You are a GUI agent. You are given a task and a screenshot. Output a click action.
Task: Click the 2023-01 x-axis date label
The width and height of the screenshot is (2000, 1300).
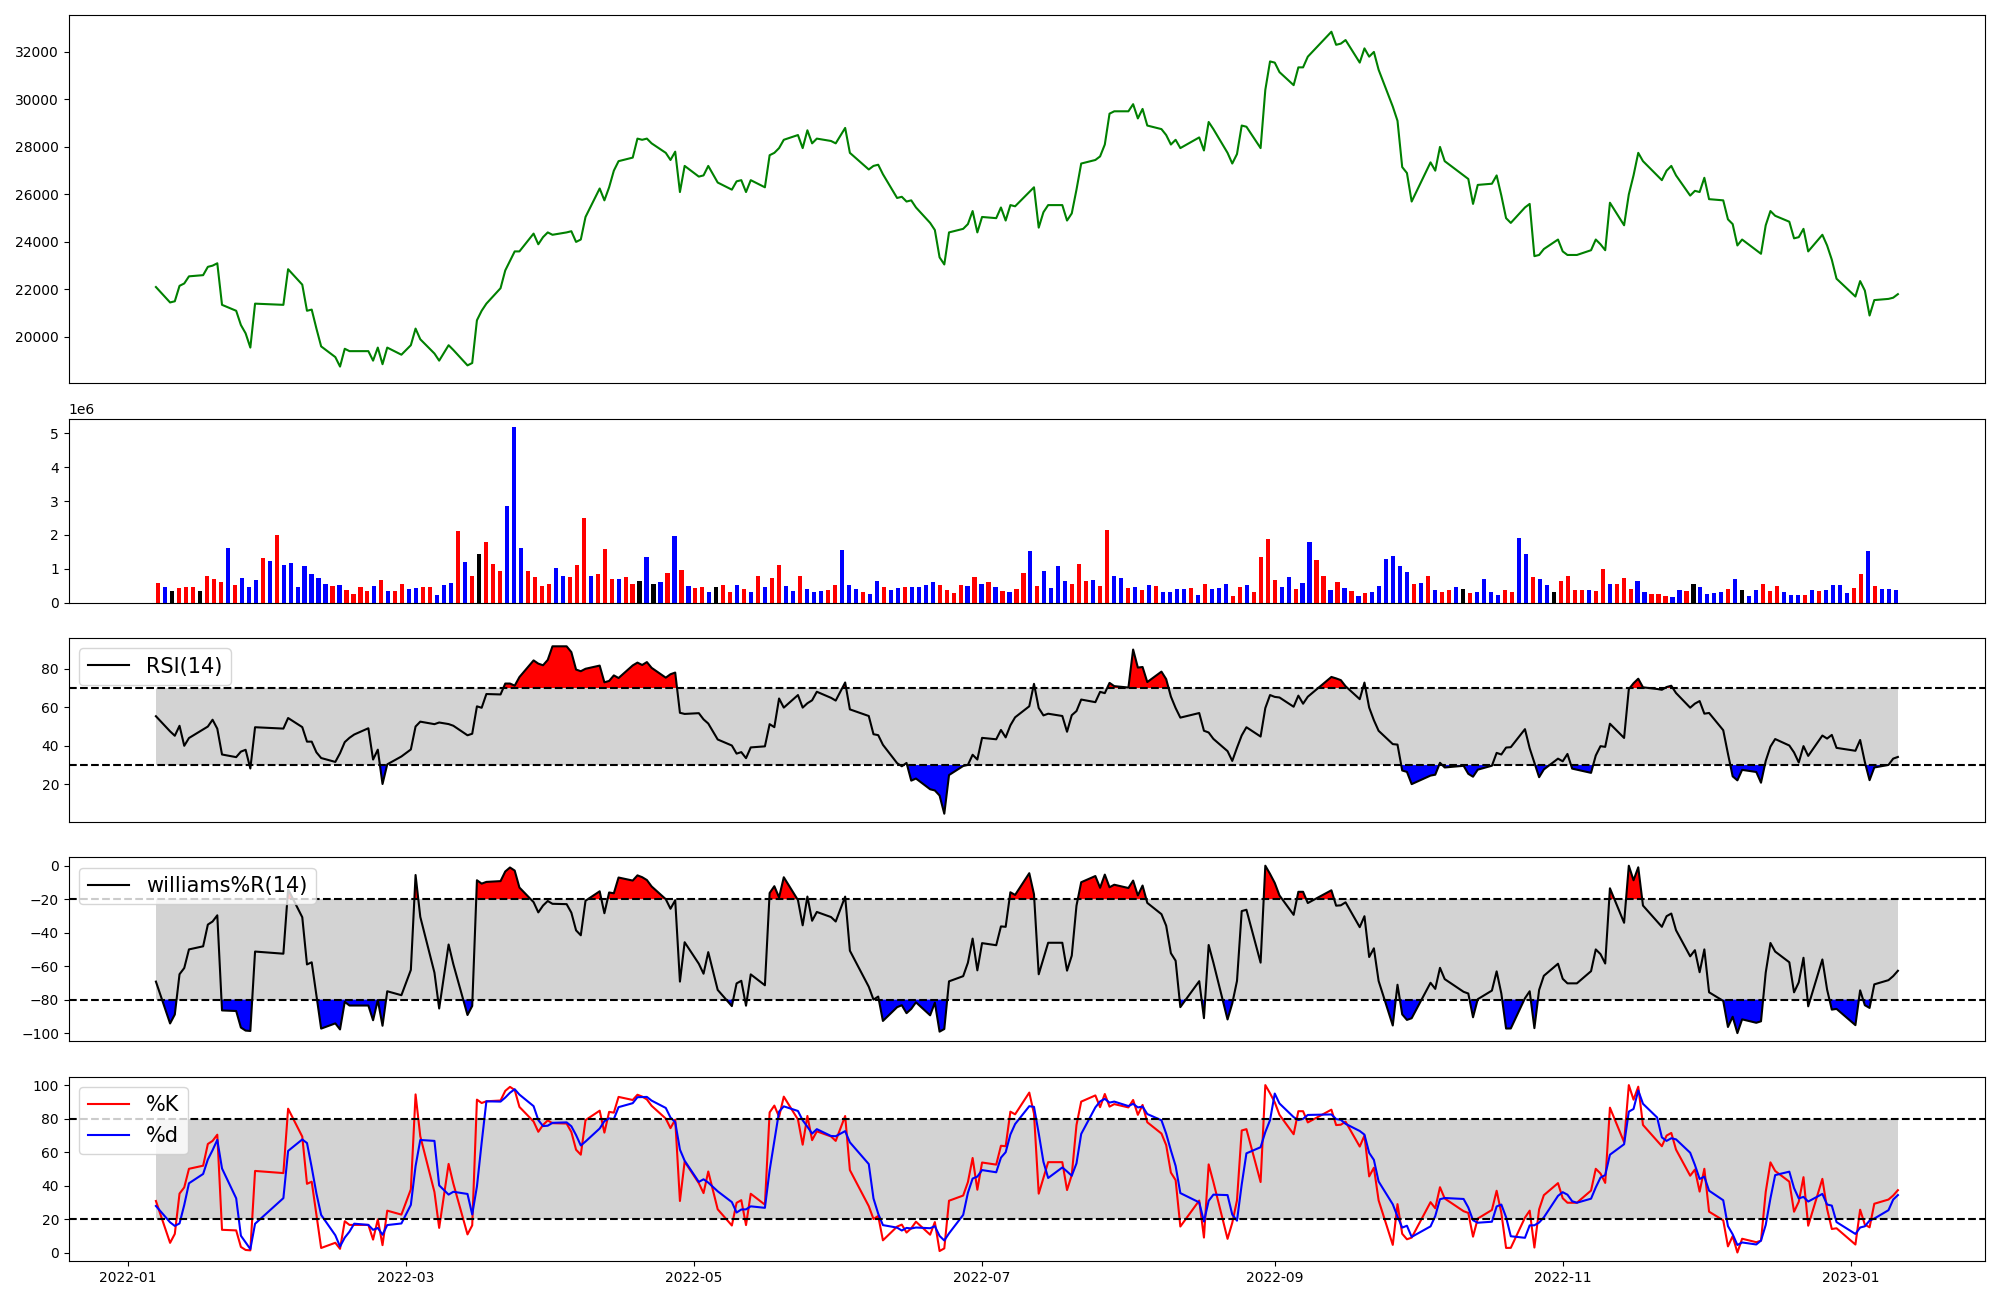tap(1851, 1277)
